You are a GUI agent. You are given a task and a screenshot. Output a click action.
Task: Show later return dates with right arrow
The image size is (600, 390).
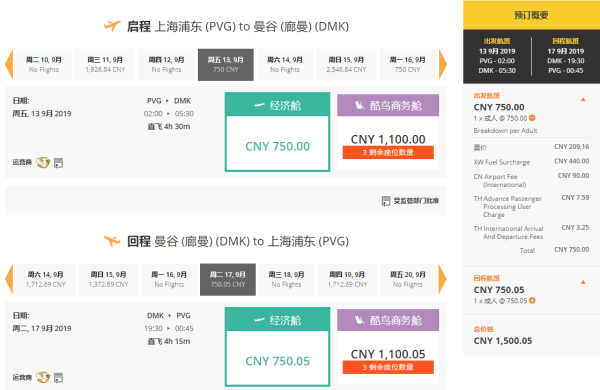point(443,279)
